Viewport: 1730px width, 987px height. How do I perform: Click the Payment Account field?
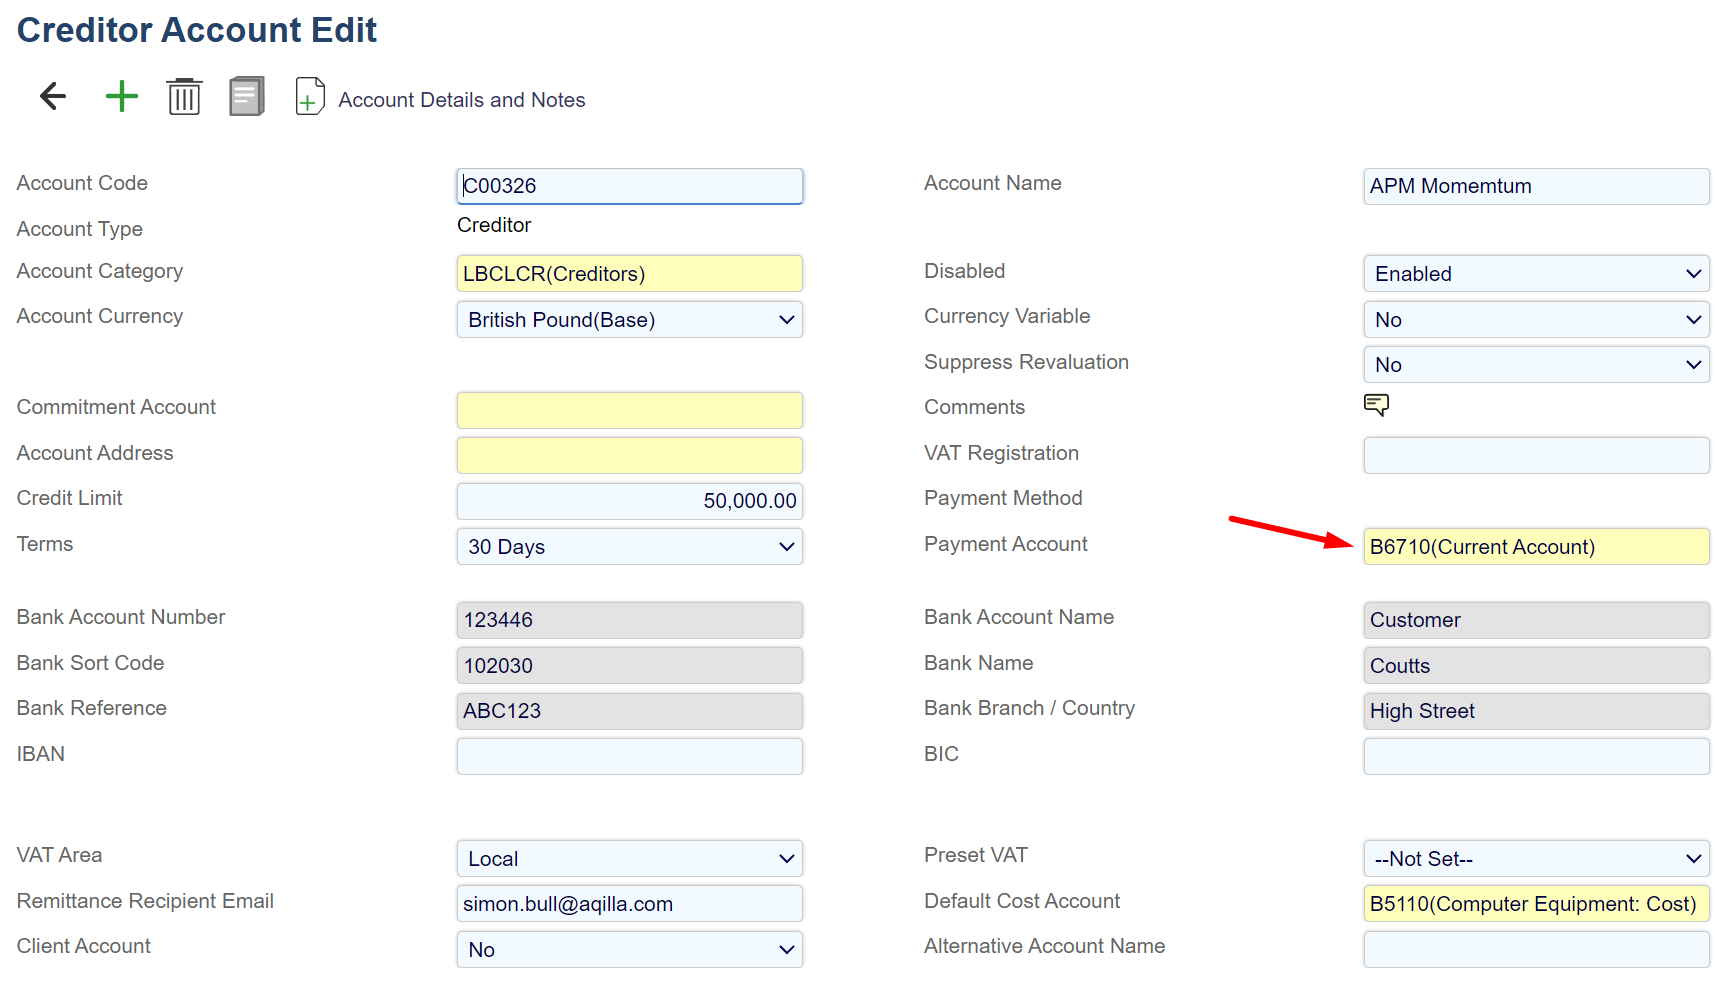click(x=1535, y=547)
